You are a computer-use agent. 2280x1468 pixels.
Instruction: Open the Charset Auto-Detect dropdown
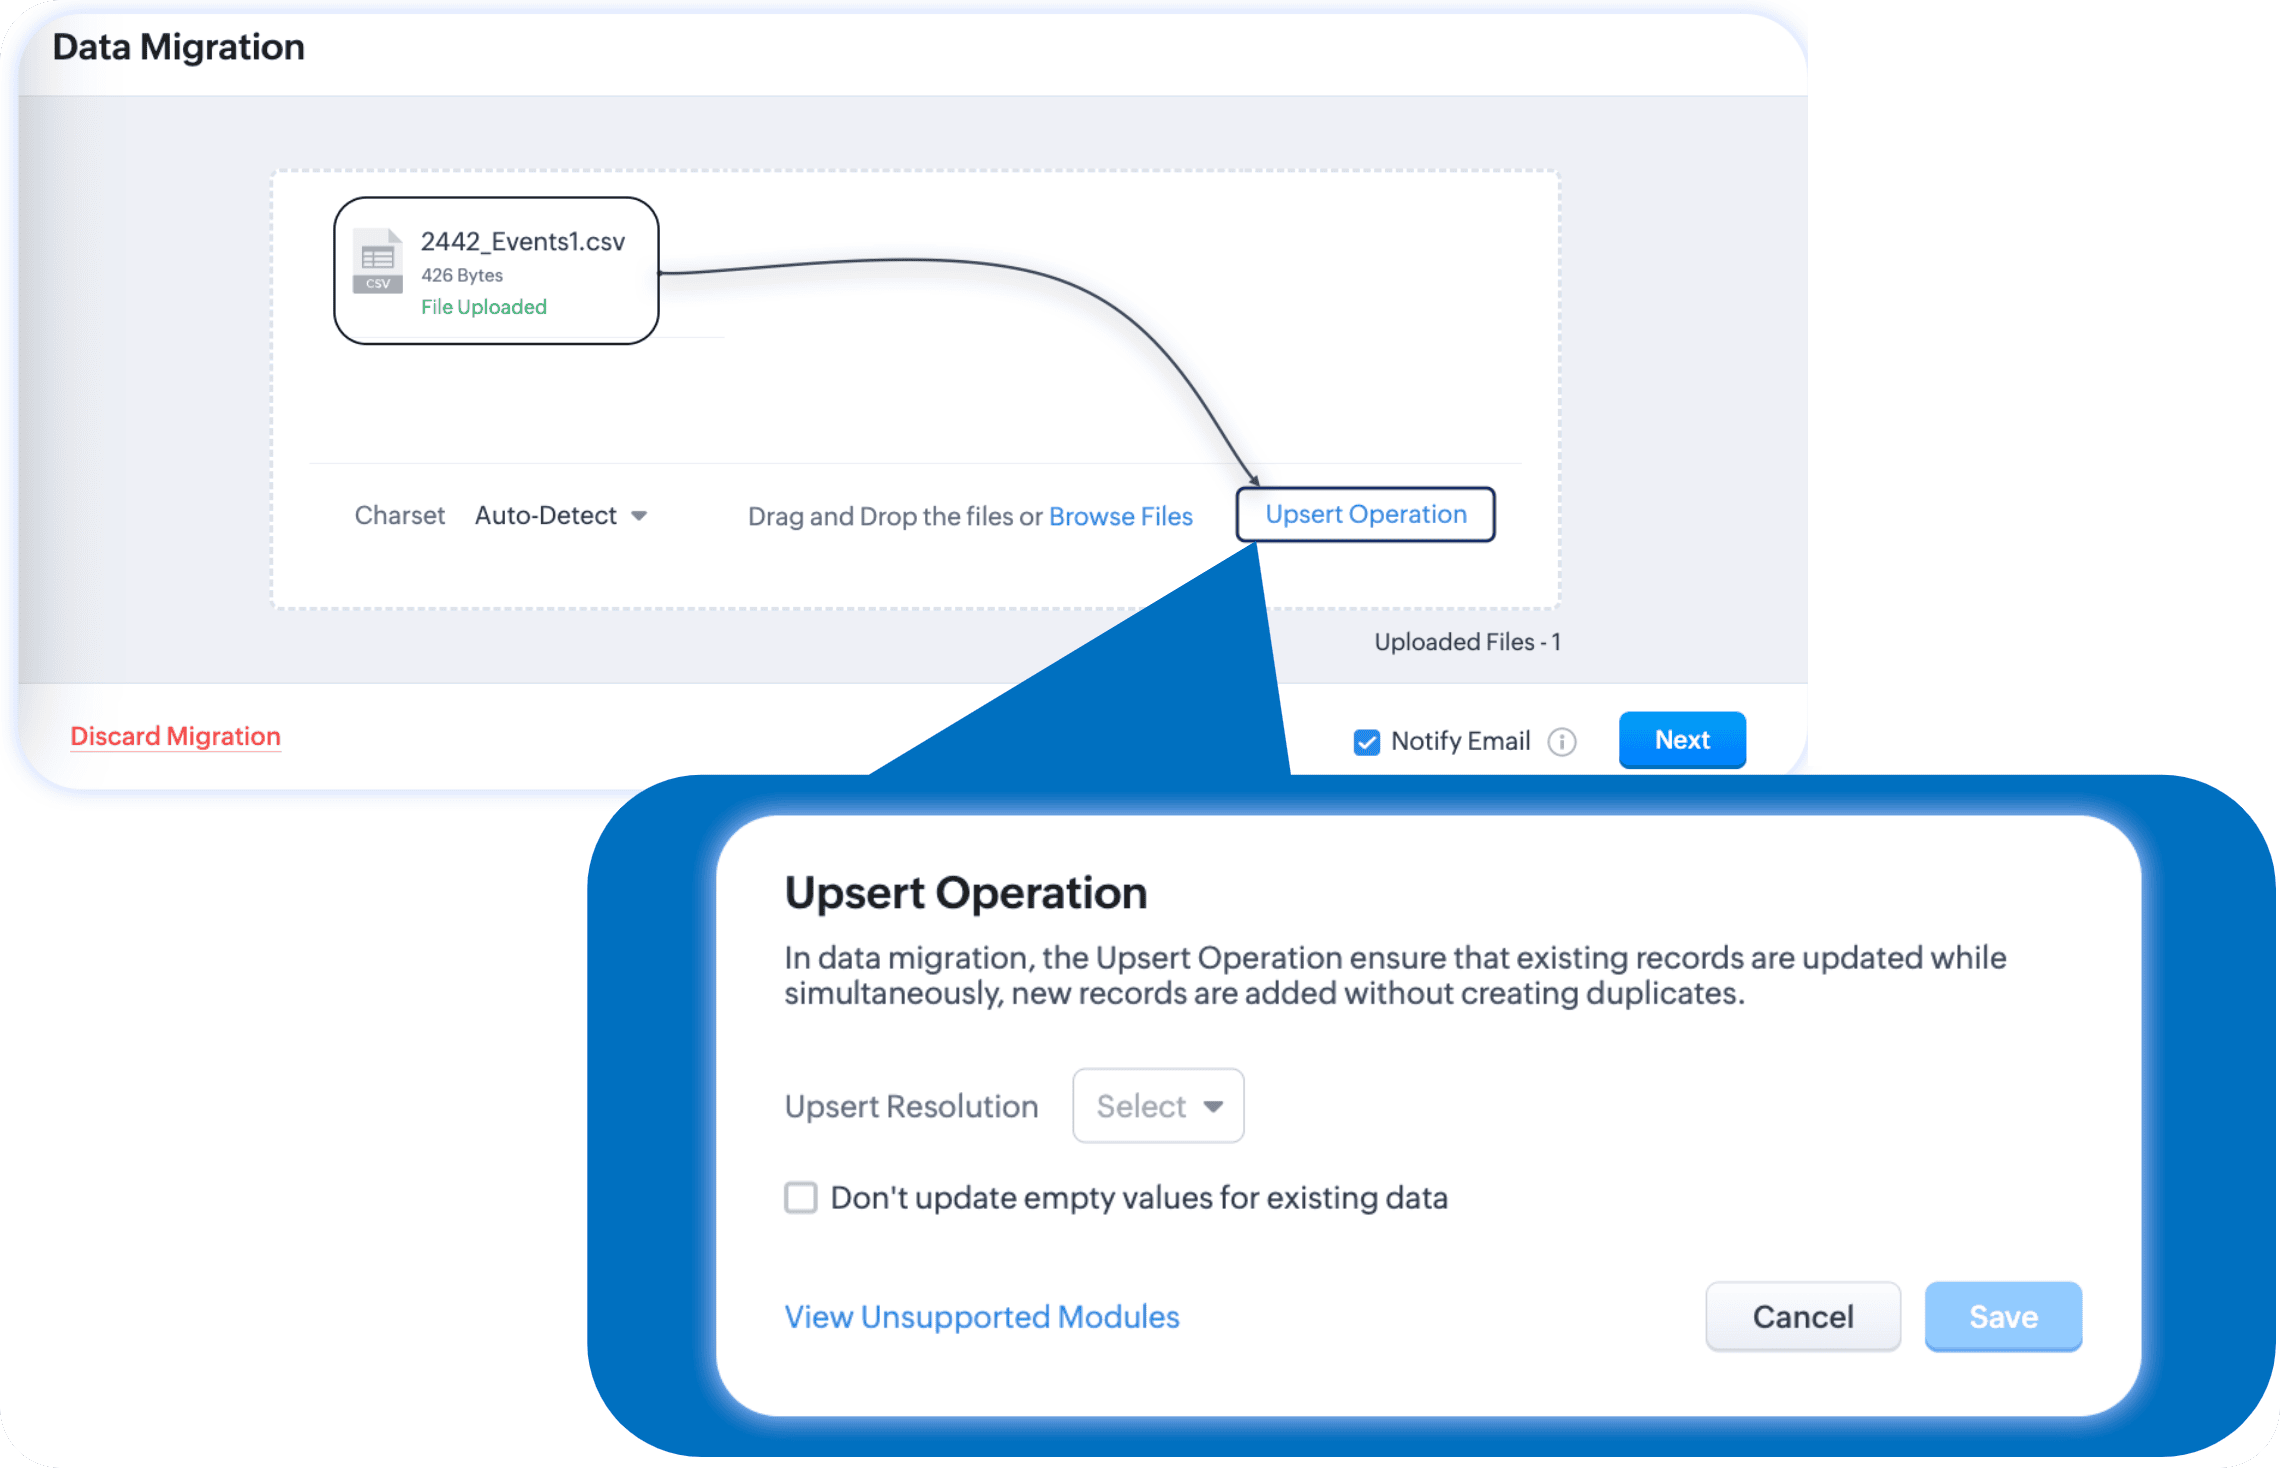546,516
